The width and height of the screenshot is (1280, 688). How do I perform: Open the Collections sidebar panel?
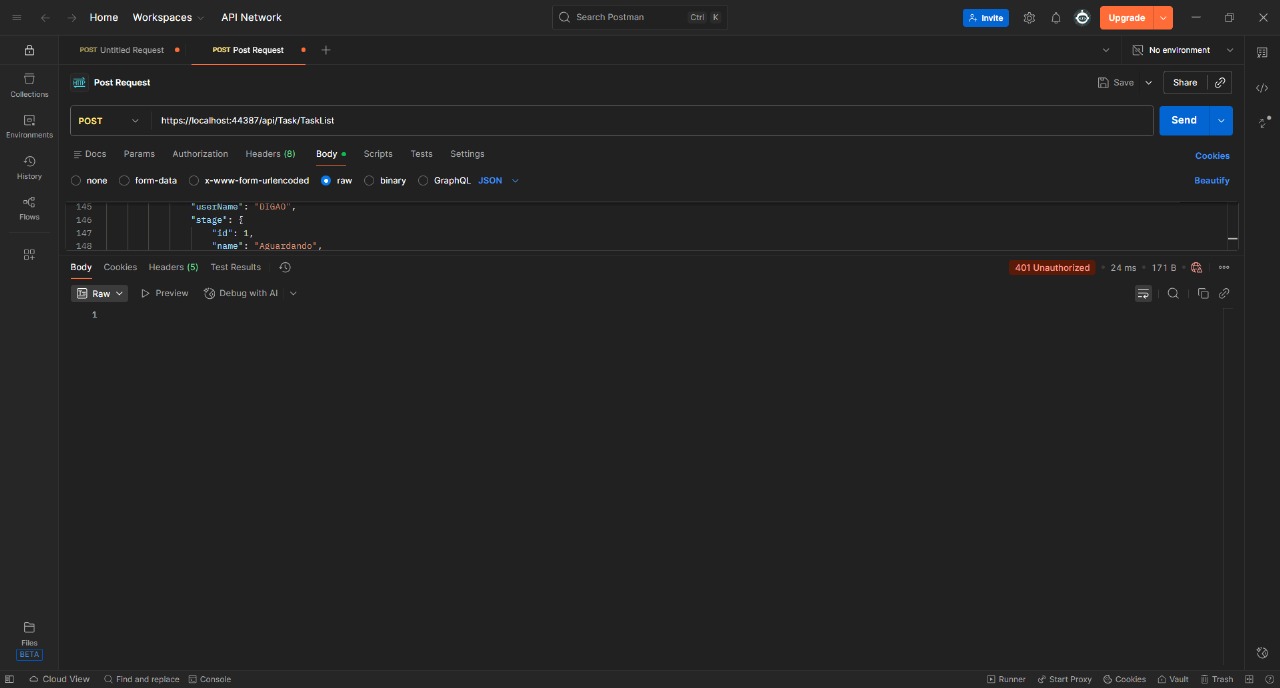29,85
